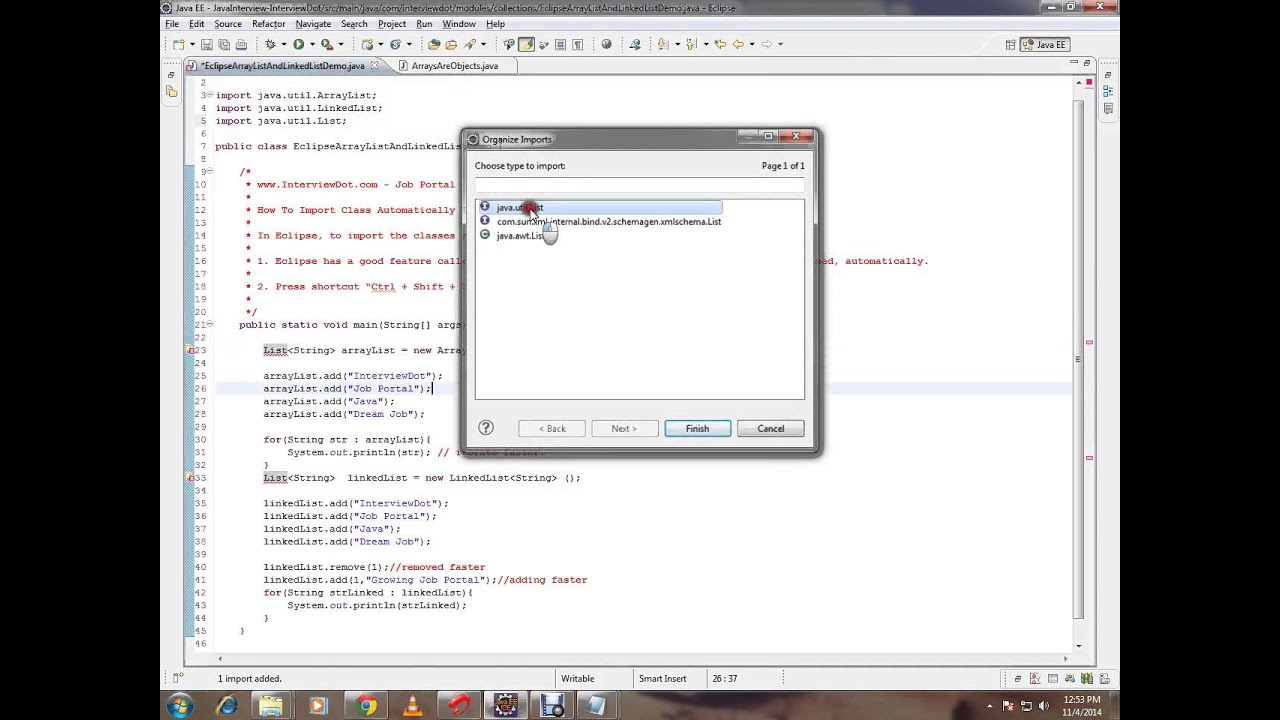Click the Outline view icon on right trim

point(1108,91)
